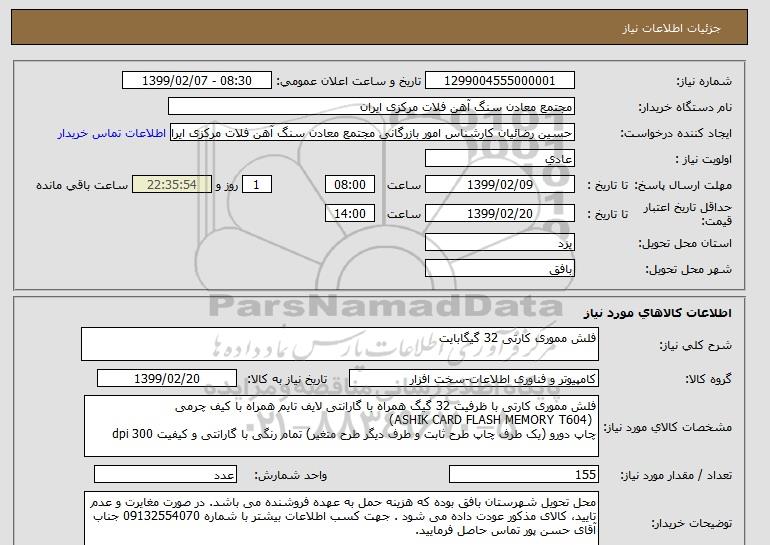The height and width of the screenshot is (545, 770).
Task: Click price validity time 14:00
Action: [350, 214]
